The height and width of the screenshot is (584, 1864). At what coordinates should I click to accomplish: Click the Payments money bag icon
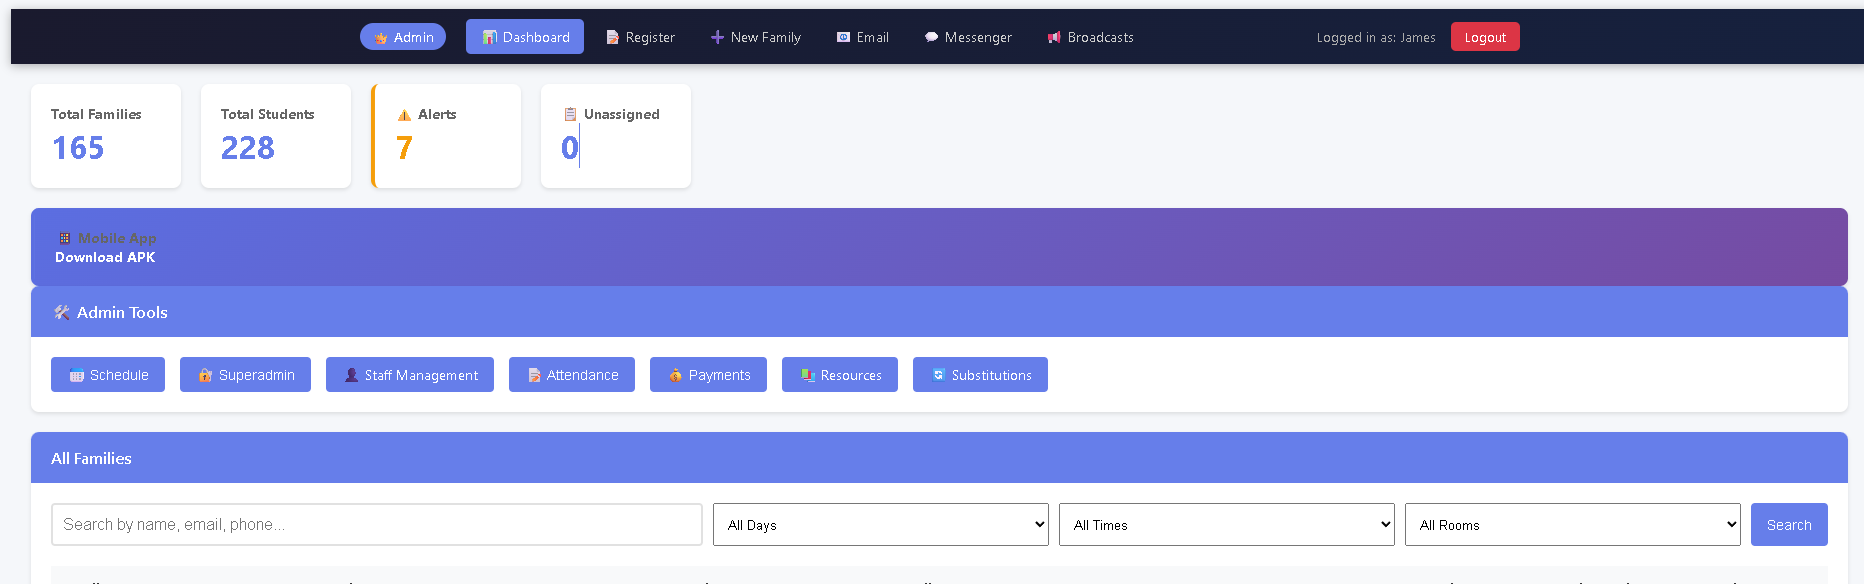tap(675, 375)
